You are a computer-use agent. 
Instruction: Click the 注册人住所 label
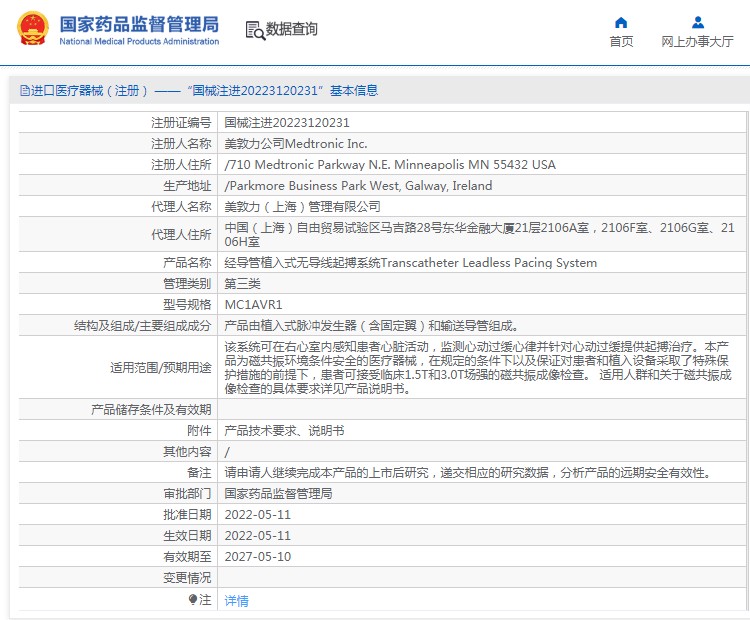click(x=181, y=165)
